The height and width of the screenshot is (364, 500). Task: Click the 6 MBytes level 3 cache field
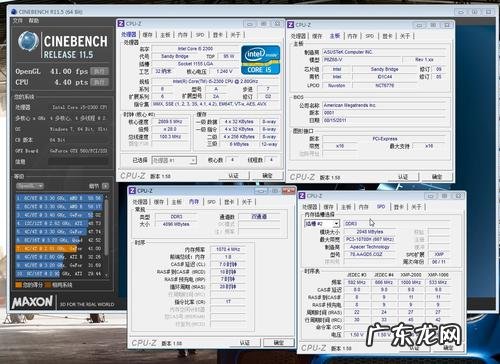[x=239, y=144]
